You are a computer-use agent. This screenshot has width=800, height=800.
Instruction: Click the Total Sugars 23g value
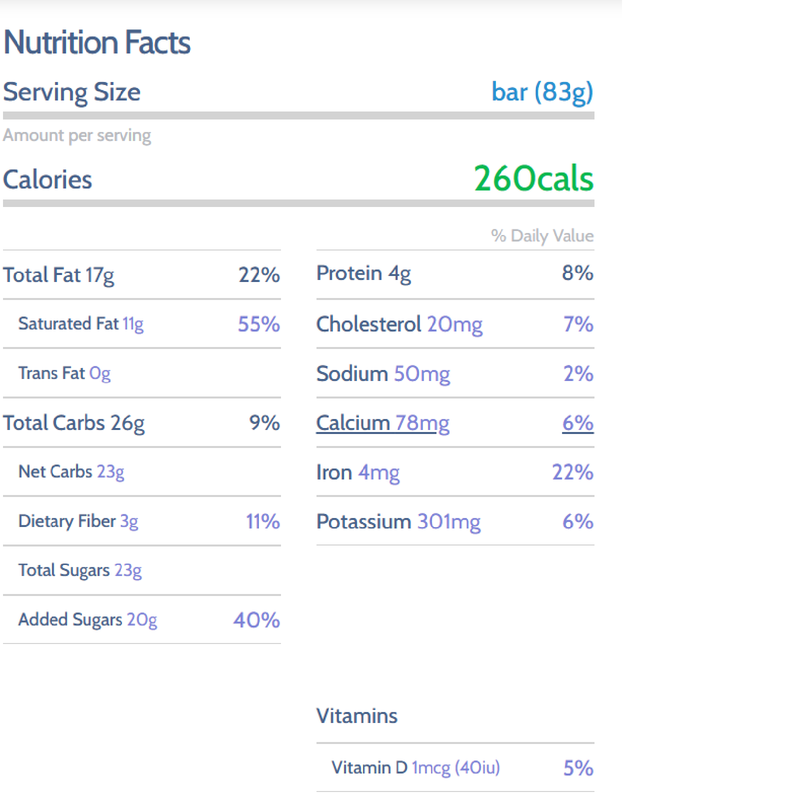tap(127, 570)
